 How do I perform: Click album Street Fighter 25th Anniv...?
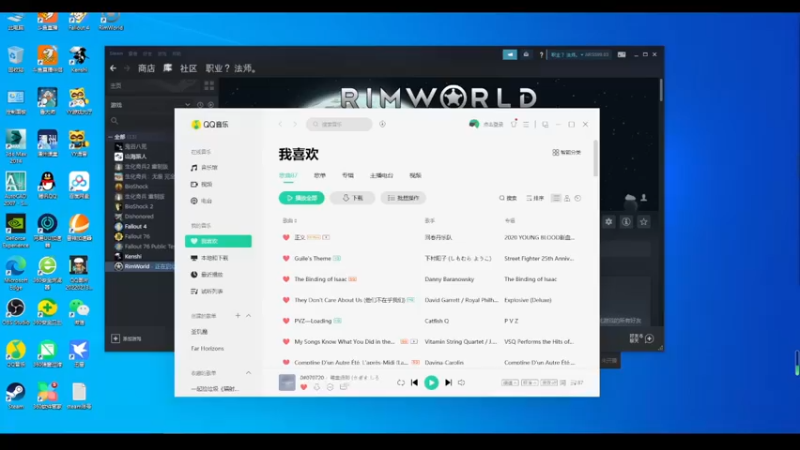click(x=539, y=258)
